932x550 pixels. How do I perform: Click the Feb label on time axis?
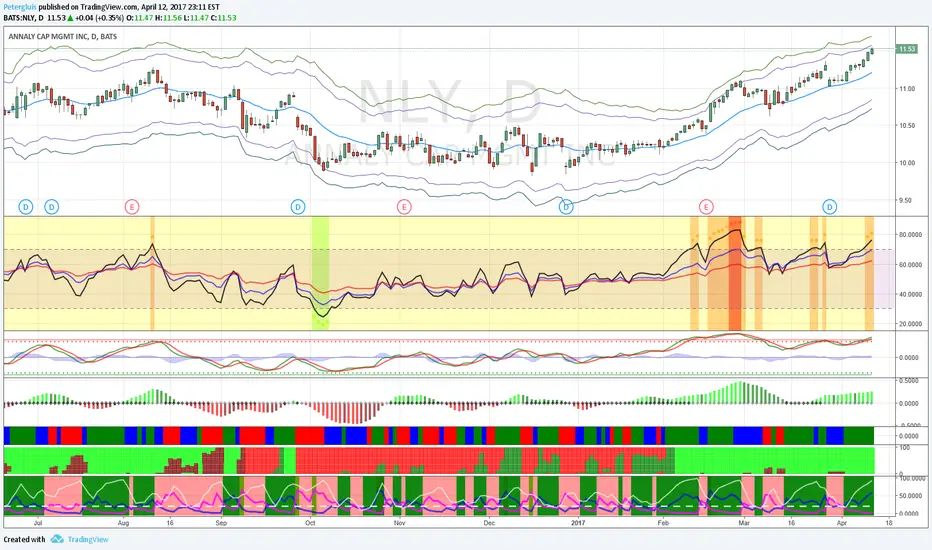click(663, 523)
